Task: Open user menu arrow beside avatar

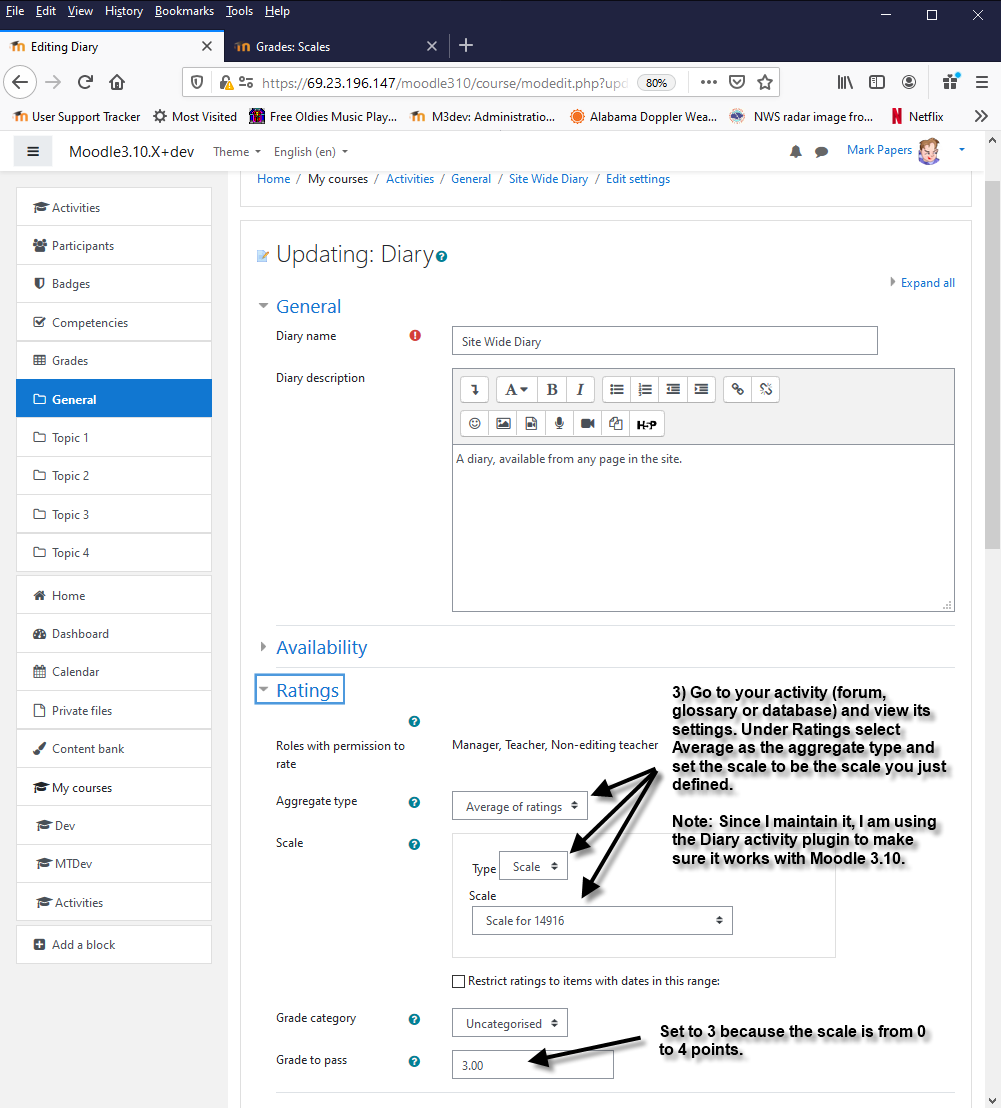Action: click(961, 150)
